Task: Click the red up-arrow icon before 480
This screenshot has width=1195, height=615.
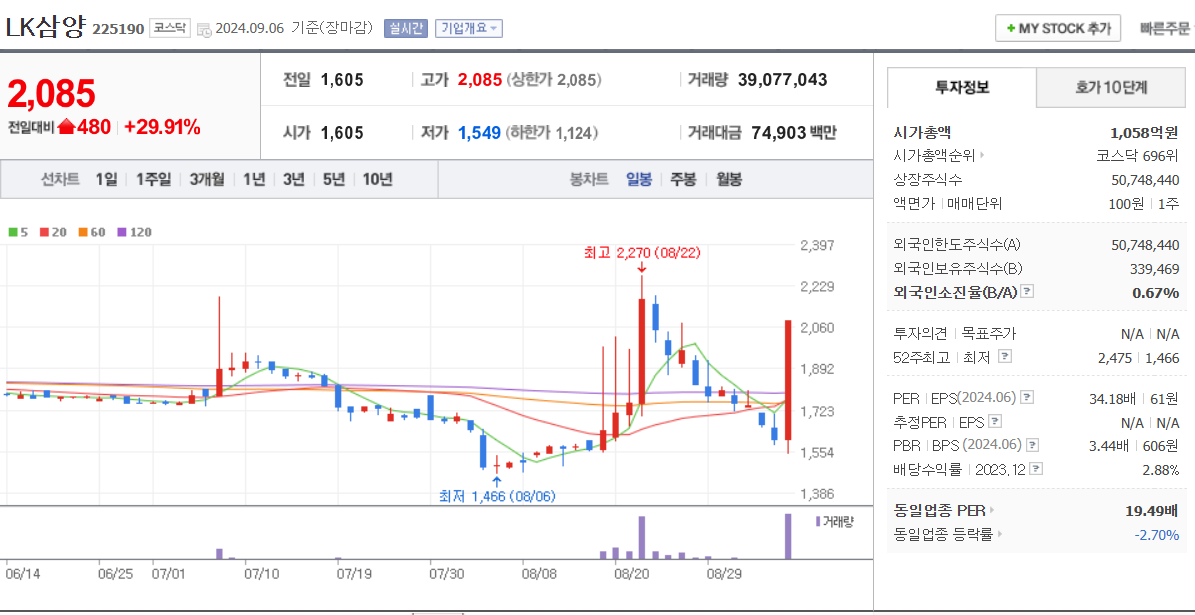Action: [x=66, y=127]
